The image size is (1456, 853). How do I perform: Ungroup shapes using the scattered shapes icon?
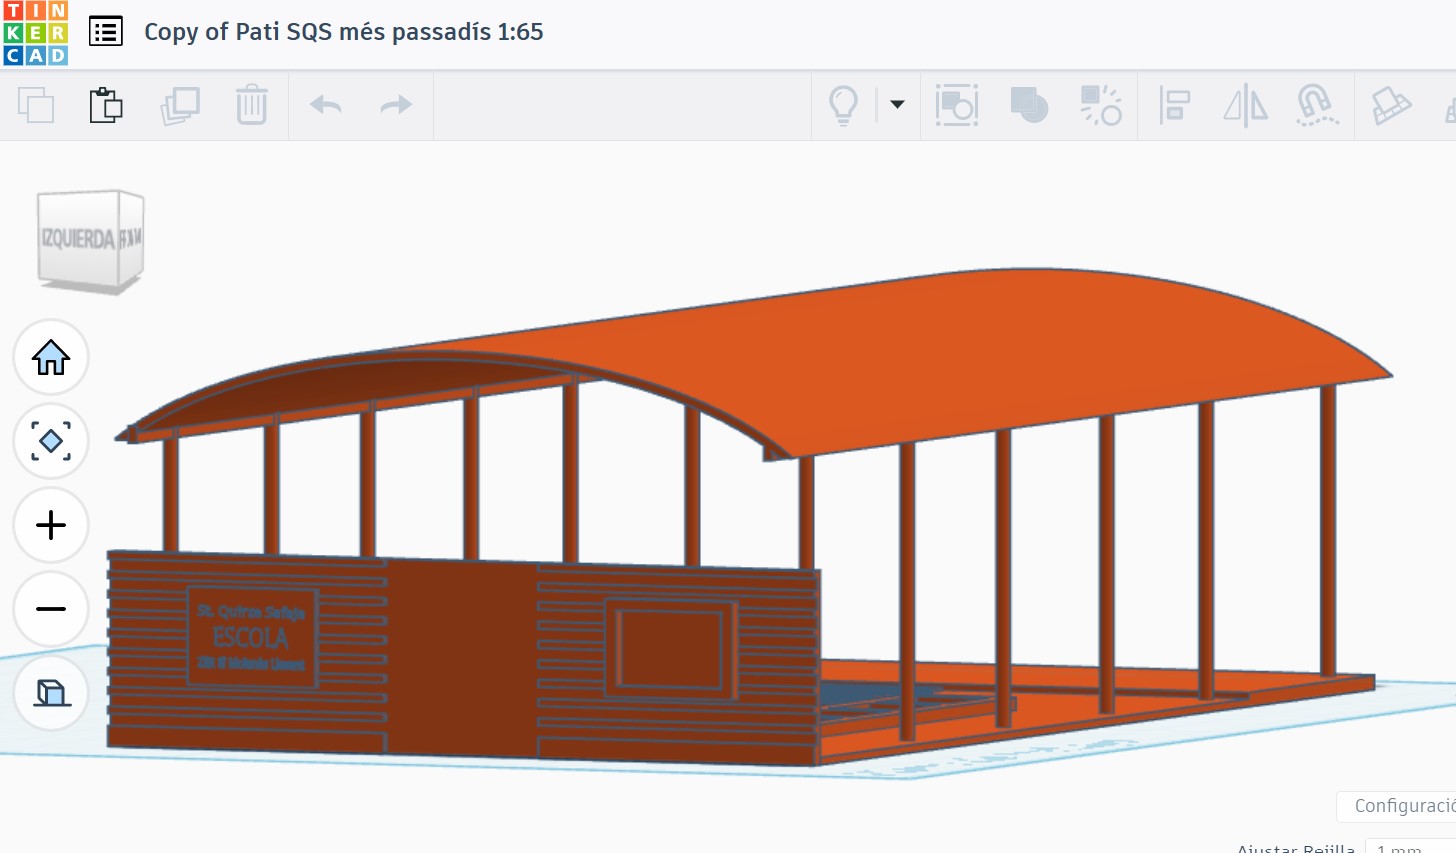tap(1101, 105)
